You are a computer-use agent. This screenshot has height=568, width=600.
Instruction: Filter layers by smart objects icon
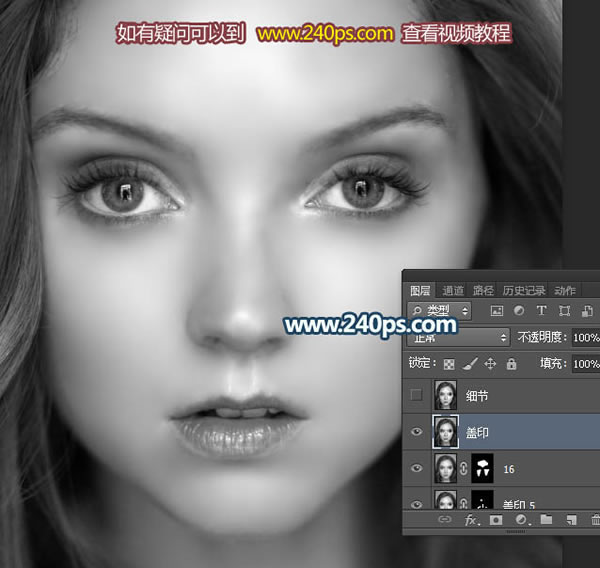[x=587, y=311]
